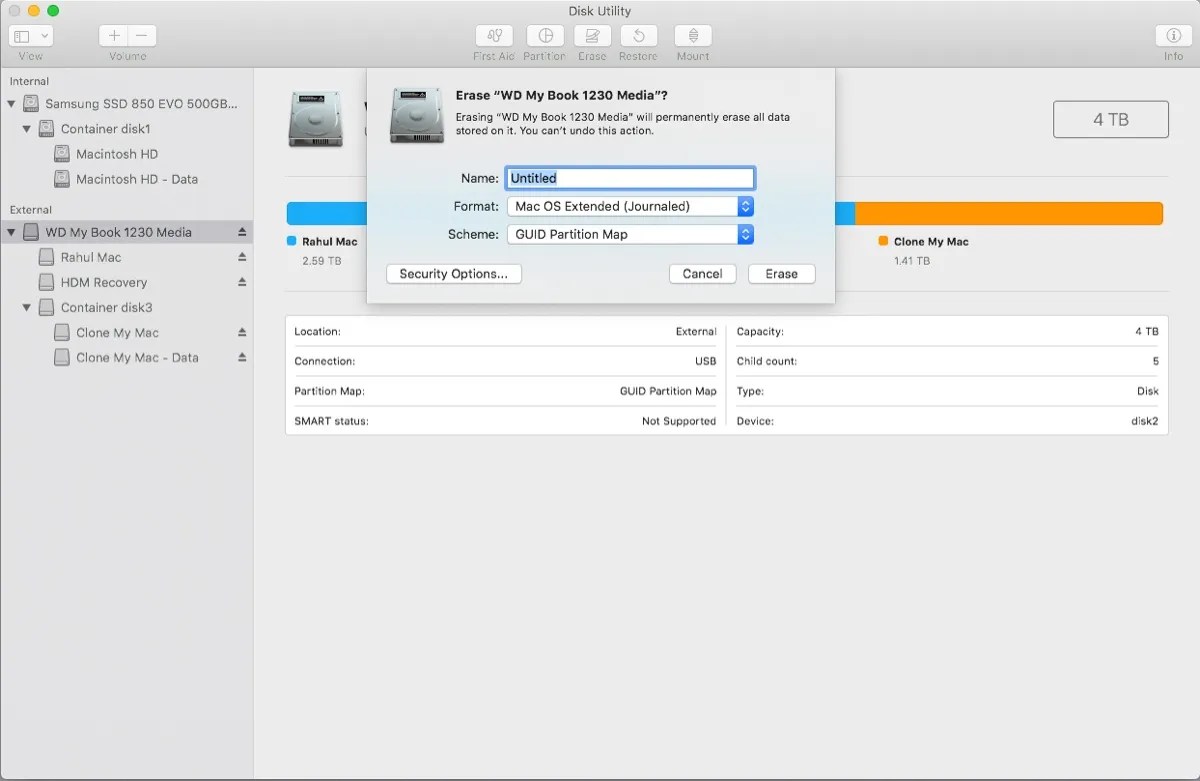Click the orange Clone My Mac partition bar
This screenshot has width=1200, height=781.
[1000, 212]
